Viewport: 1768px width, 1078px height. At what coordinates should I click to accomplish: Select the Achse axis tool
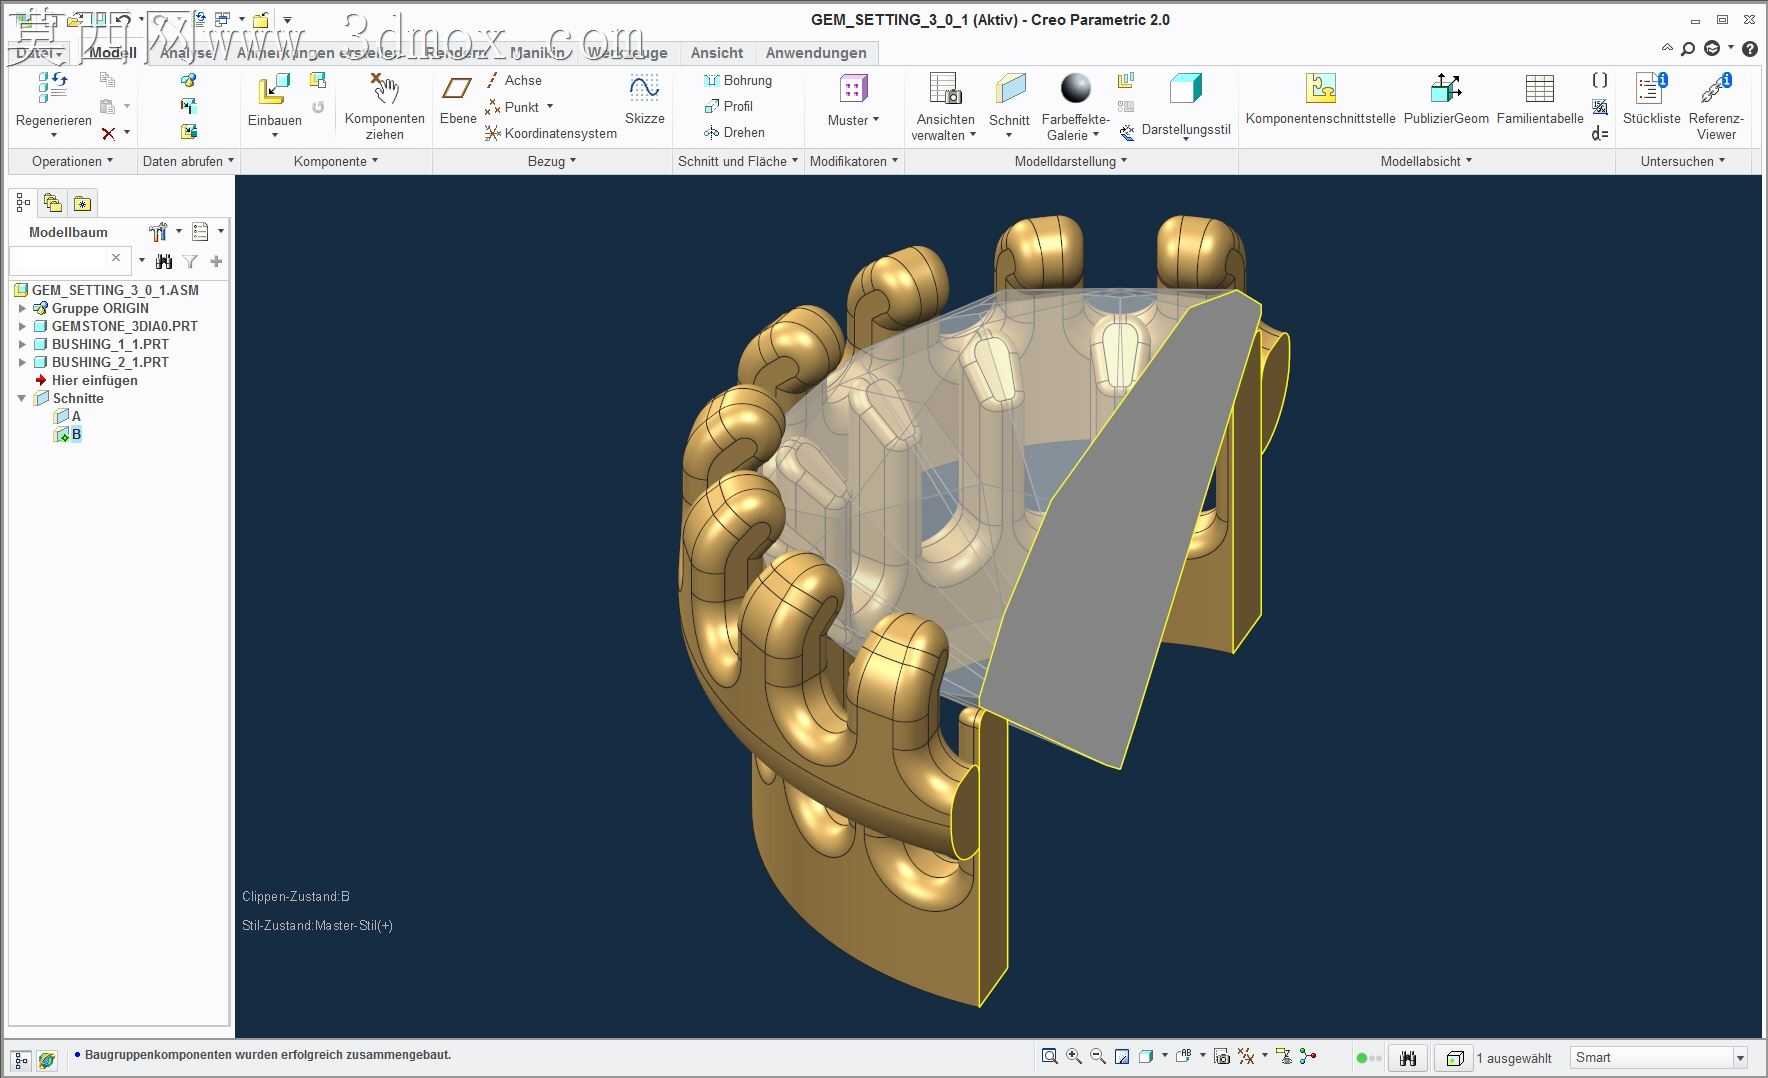[x=514, y=80]
